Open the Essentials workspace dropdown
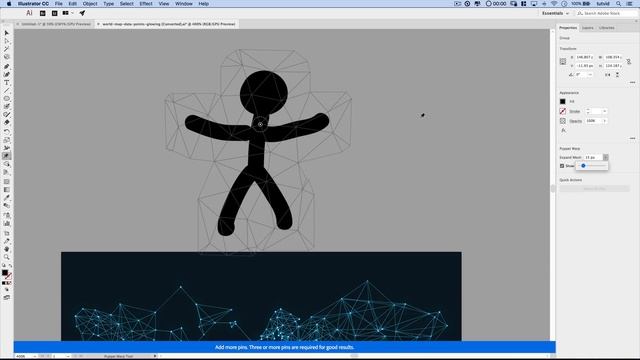The width and height of the screenshot is (640, 360). pyautogui.click(x=555, y=13)
